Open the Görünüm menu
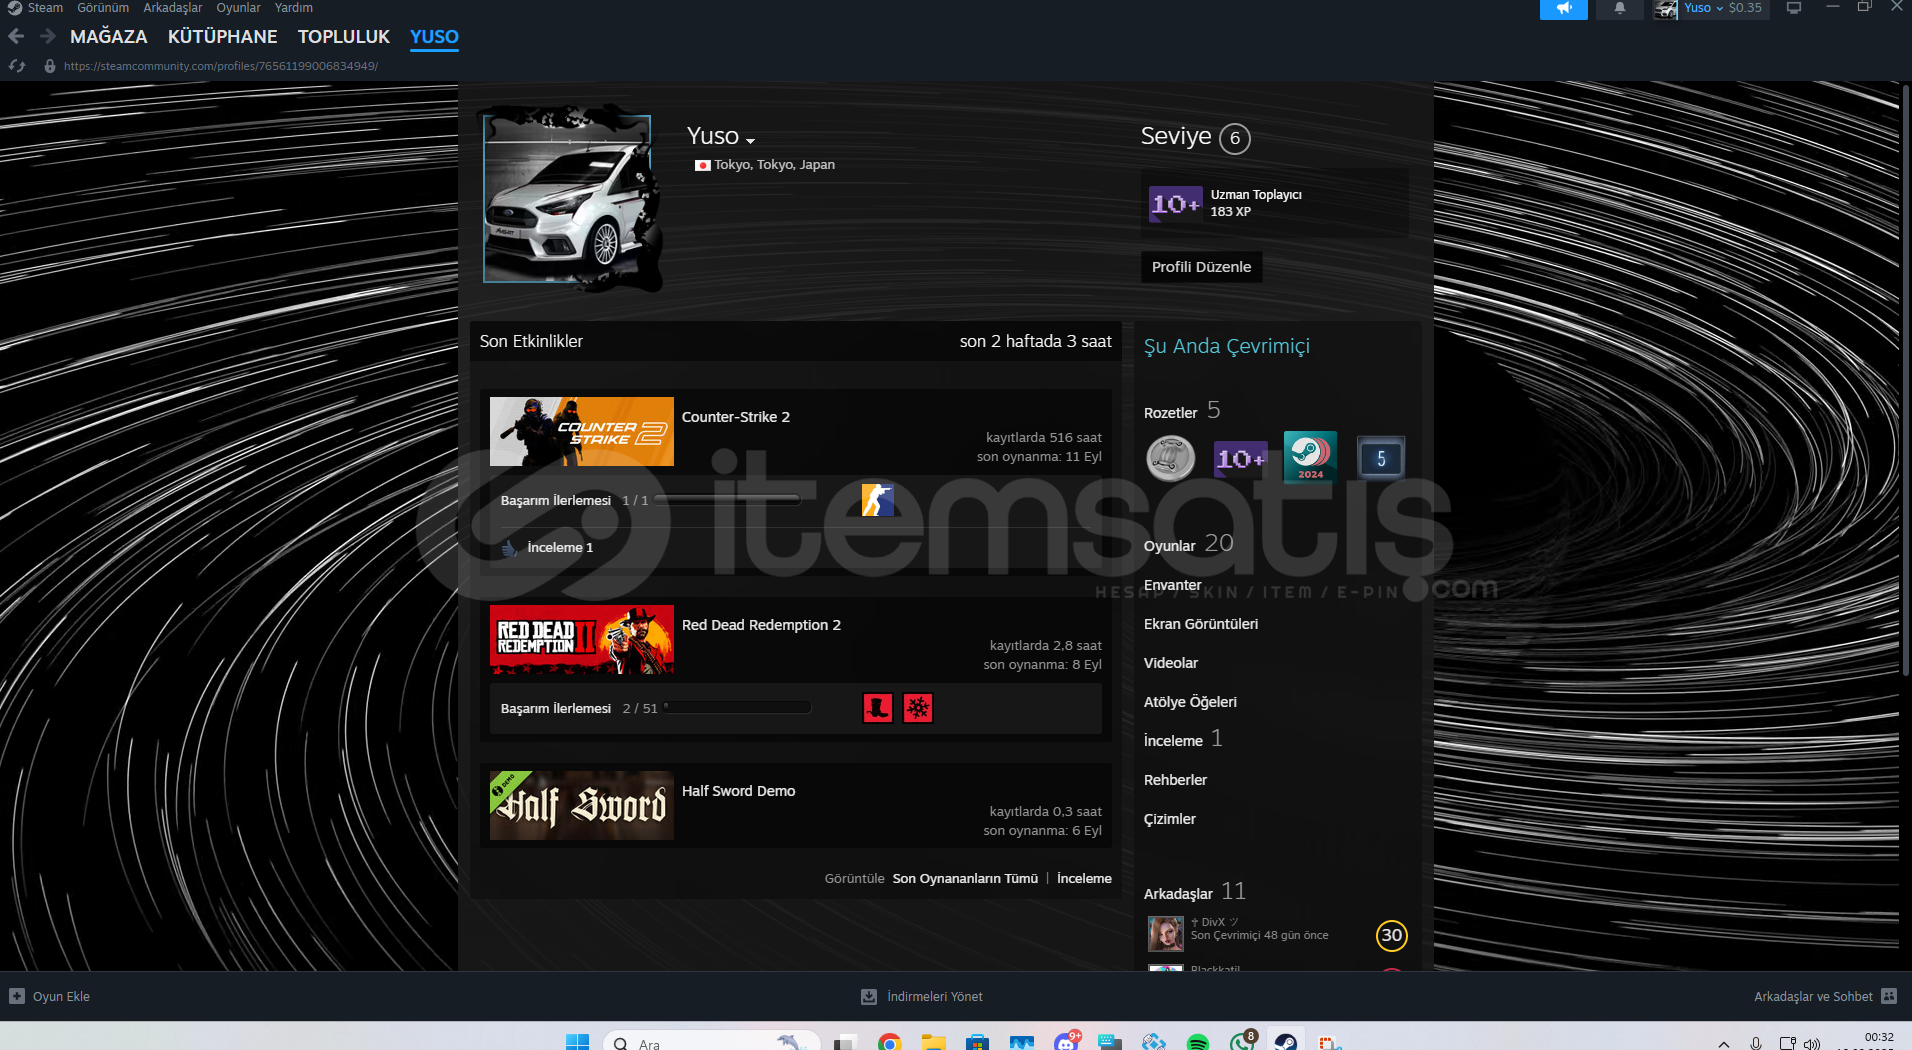Image resolution: width=1912 pixels, height=1050 pixels. pos(103,8)
